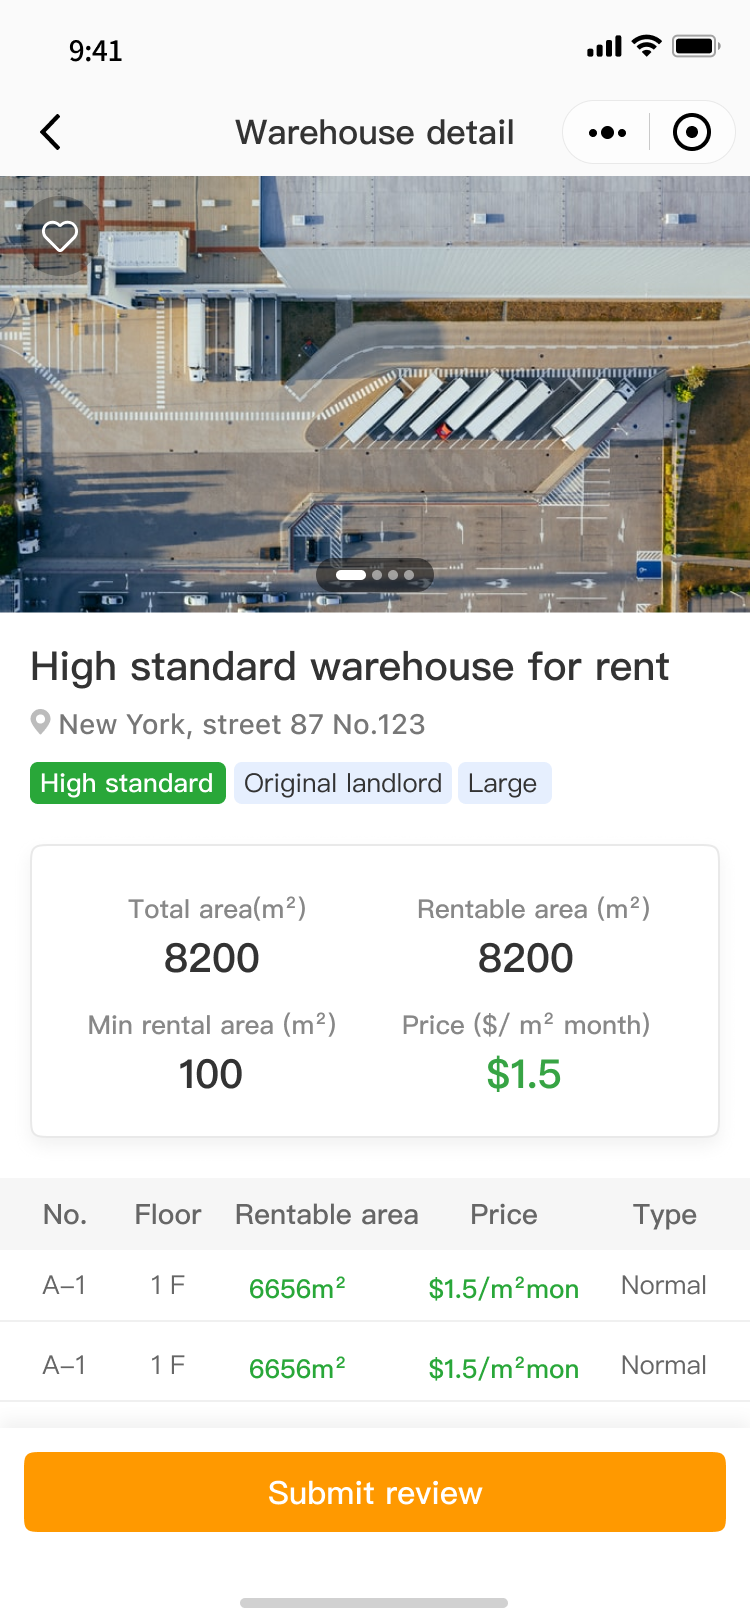Tap the Wi-Fi status icon
The height and width of the screenshot is (1624, 750).
[647, 46]
